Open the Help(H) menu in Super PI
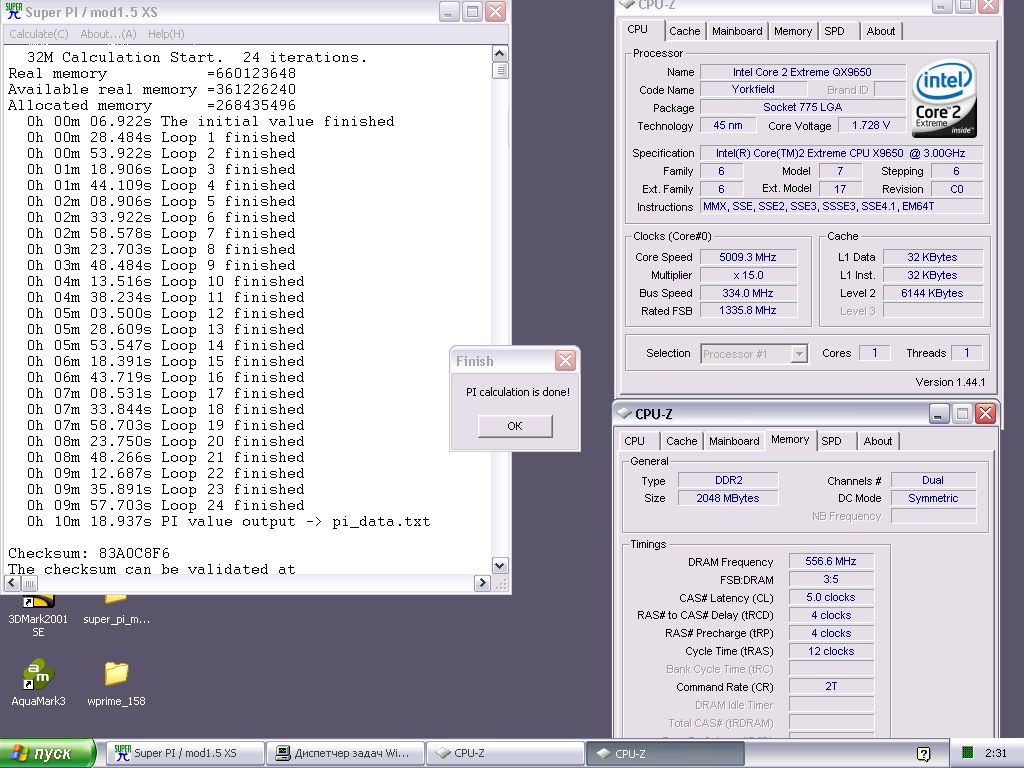The width and height of the screenshot is (1024, 768). 166,34
